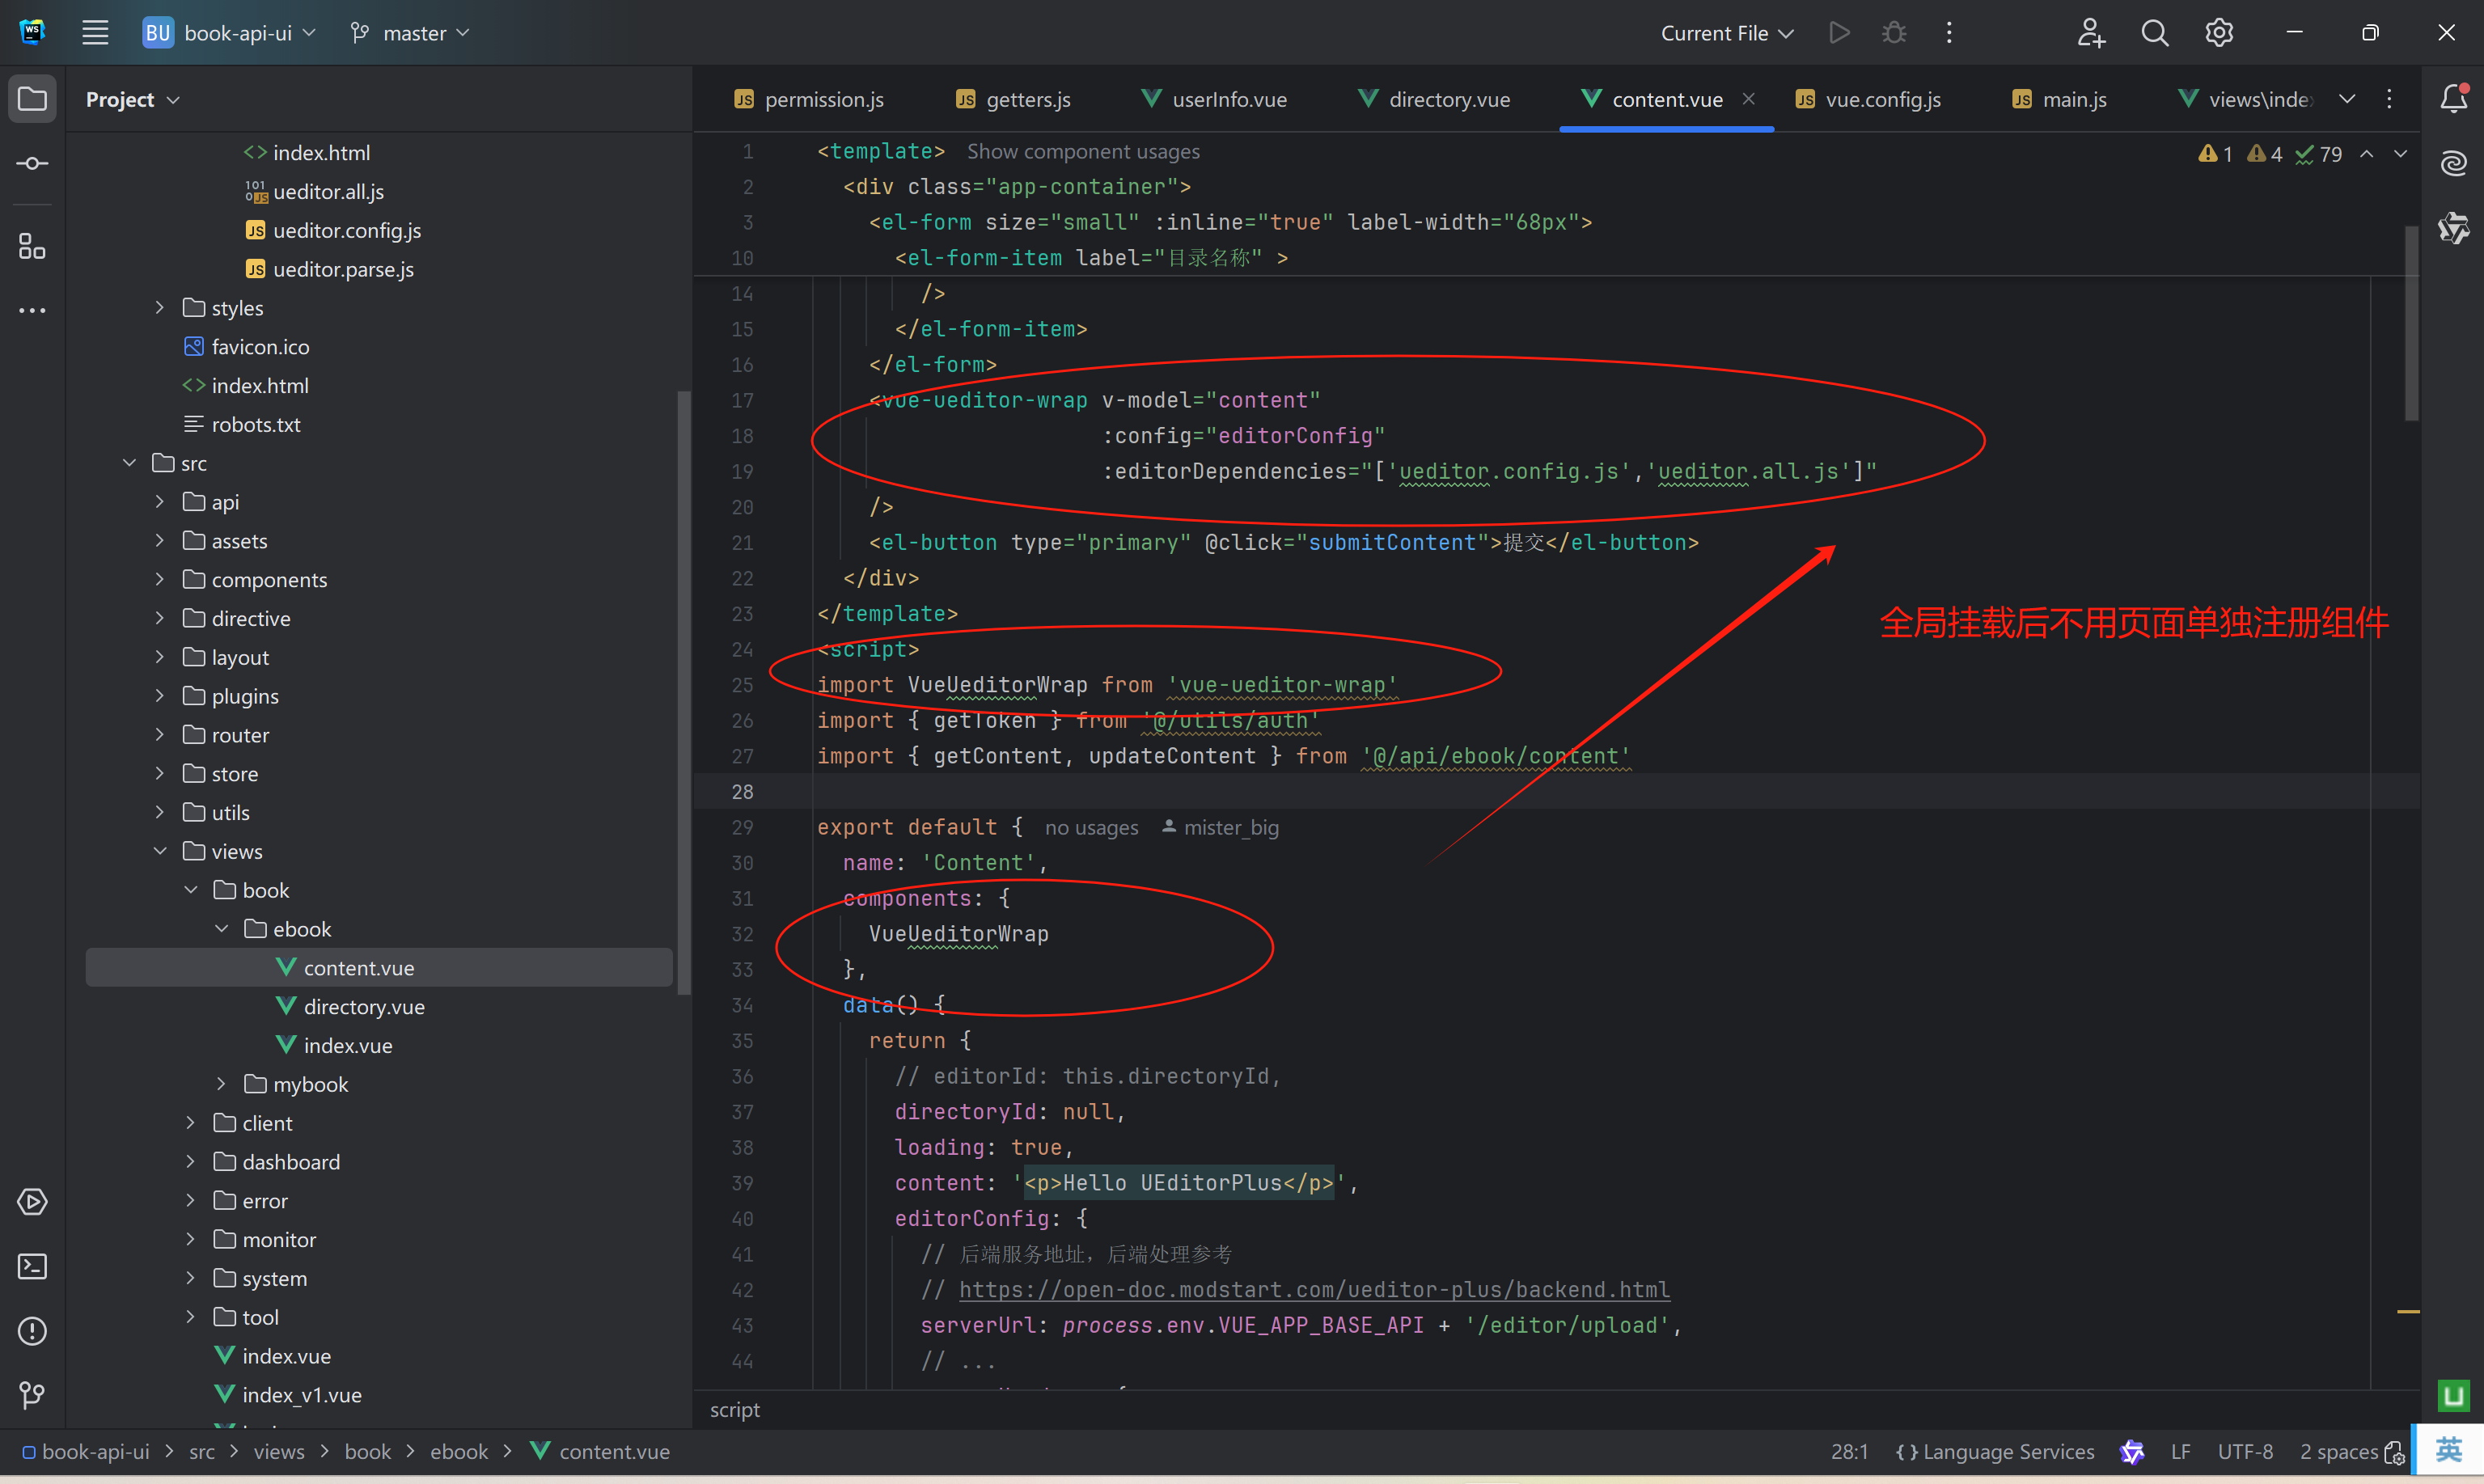Viewport: 2484px width, 1484px height.
Task: Click the Show component usages hint
Action: pyautogui.click(x=1082, y=151)
